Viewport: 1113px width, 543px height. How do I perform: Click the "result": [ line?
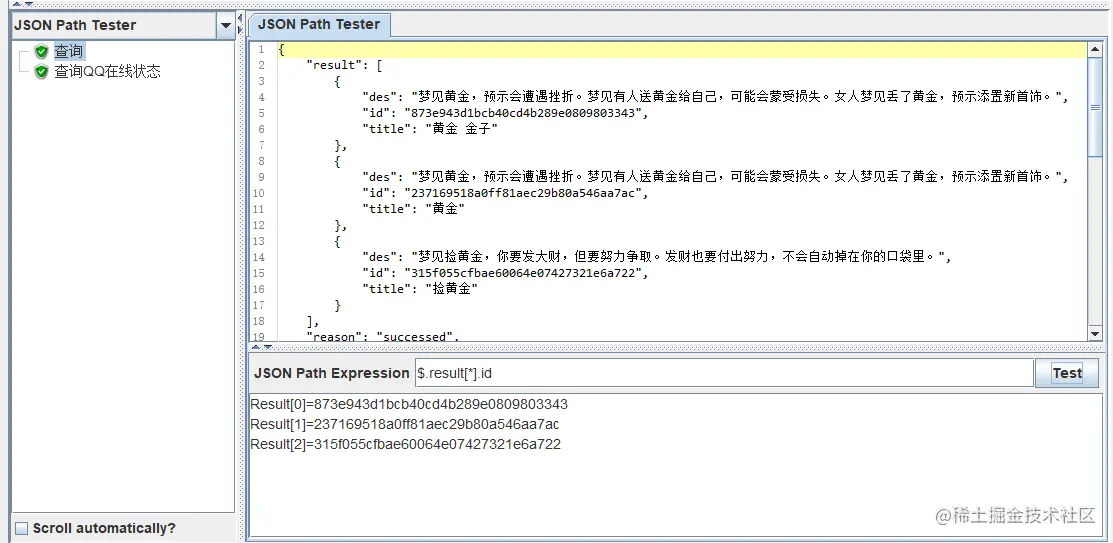coord(344,65)
